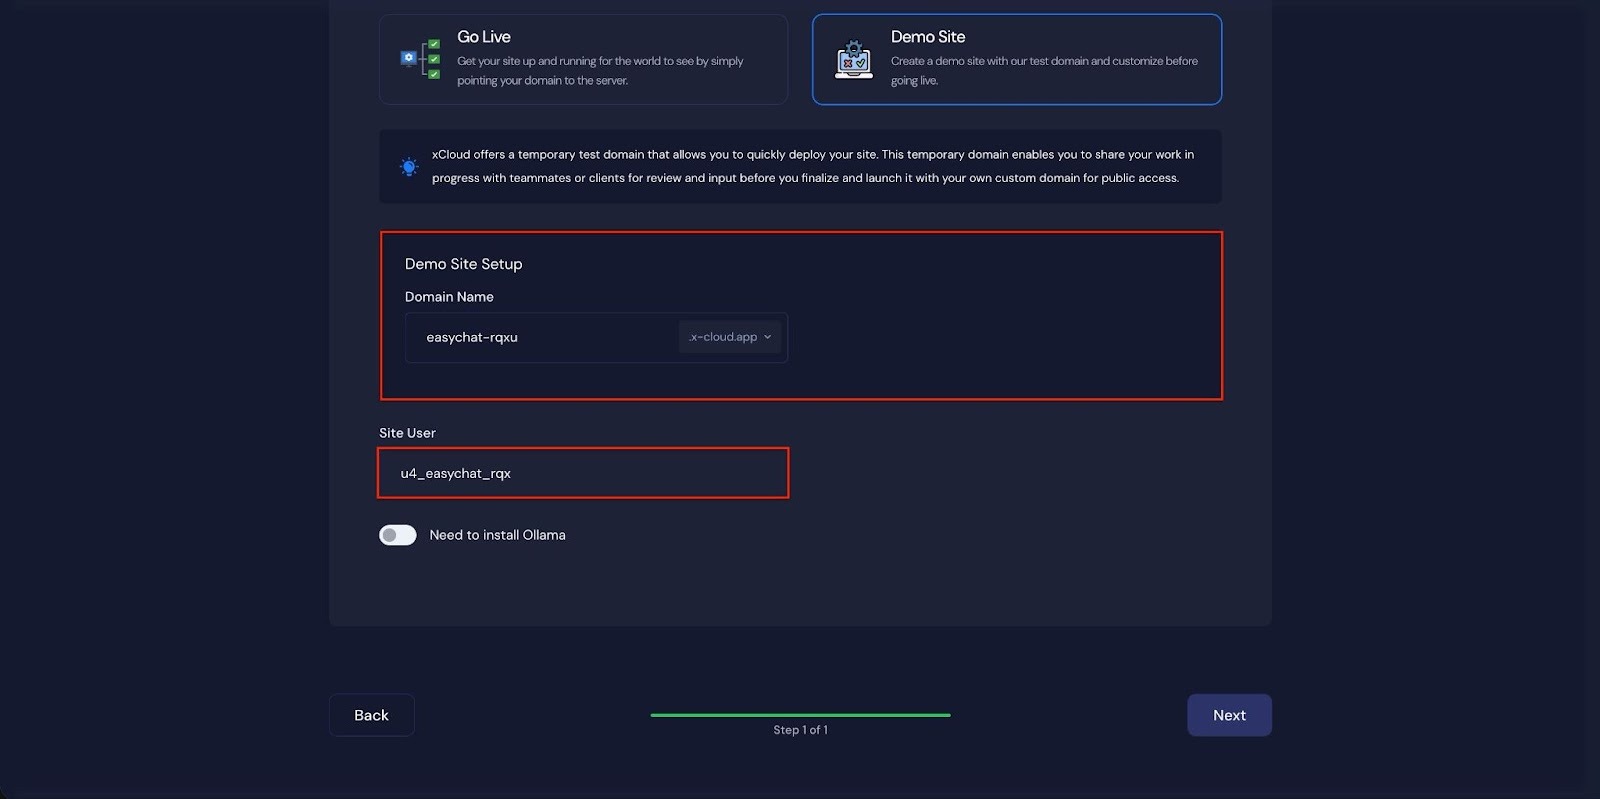1600x799 pixels.
Task: Click the Go Live checklist icon
Action: pos(421,59)
